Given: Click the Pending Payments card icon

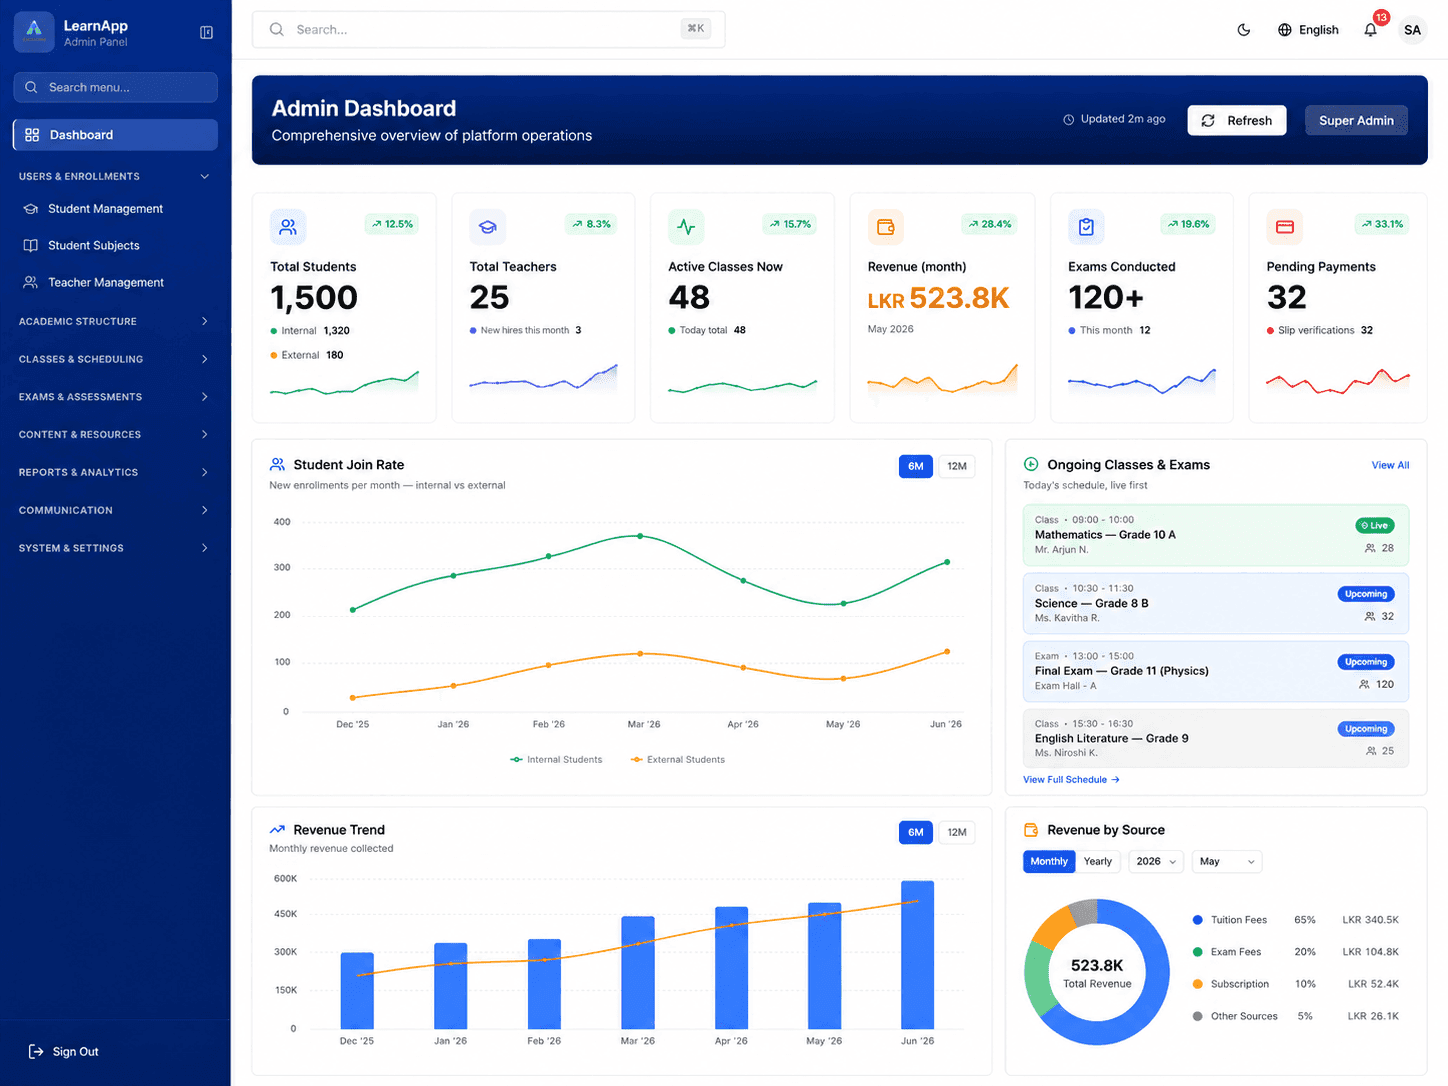Looking at the screenshot, I should click(x=1285, y=227).
